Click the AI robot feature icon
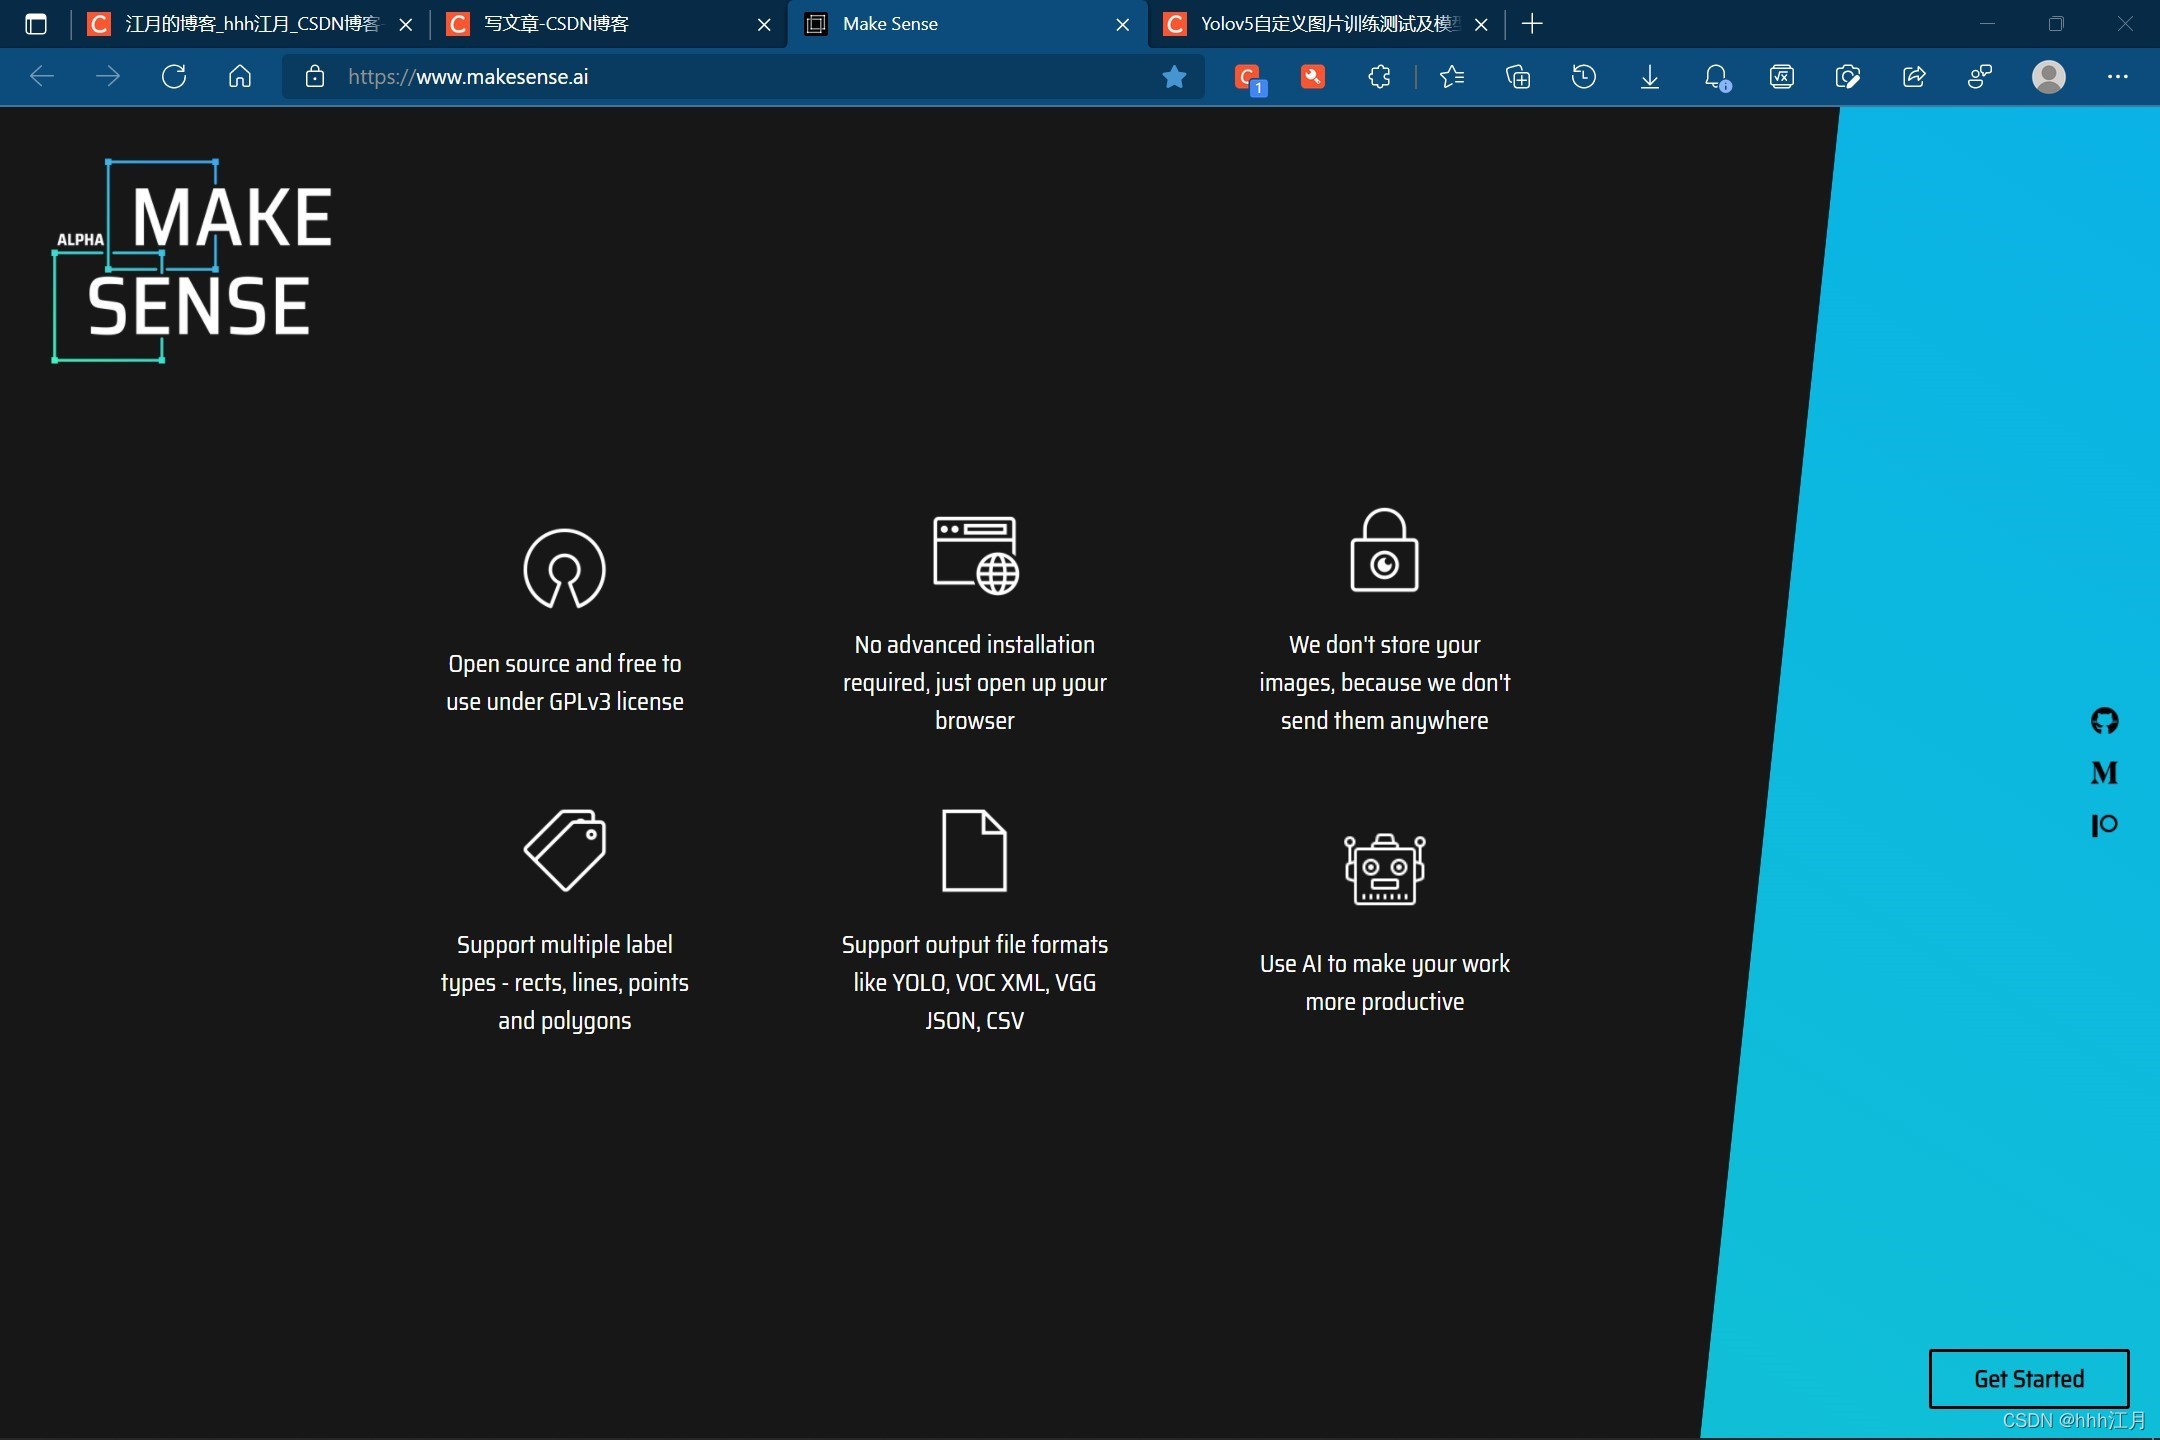This screenshot has height=1440, width=2160. [1384, 869]
